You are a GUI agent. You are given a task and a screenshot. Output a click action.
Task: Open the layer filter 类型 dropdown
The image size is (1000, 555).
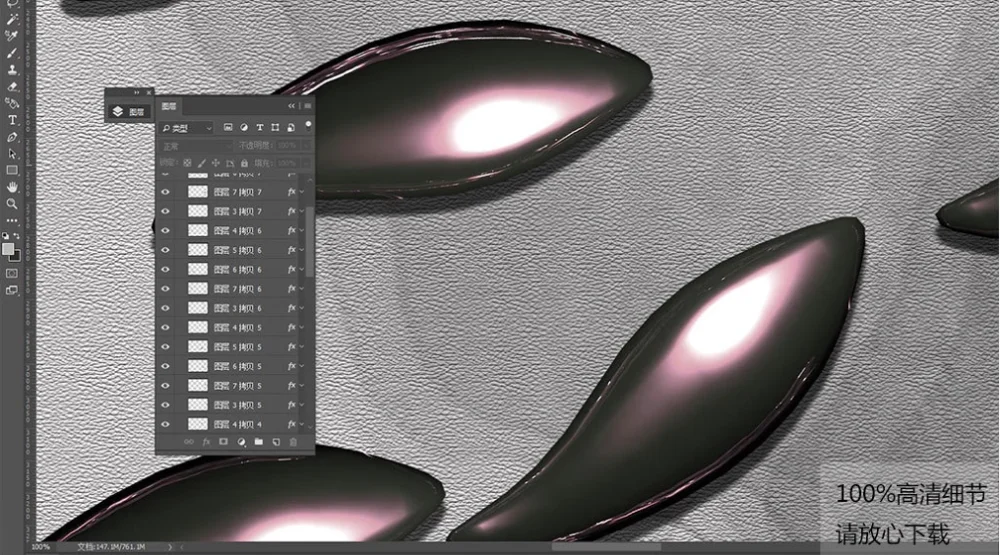pos(186,128)
